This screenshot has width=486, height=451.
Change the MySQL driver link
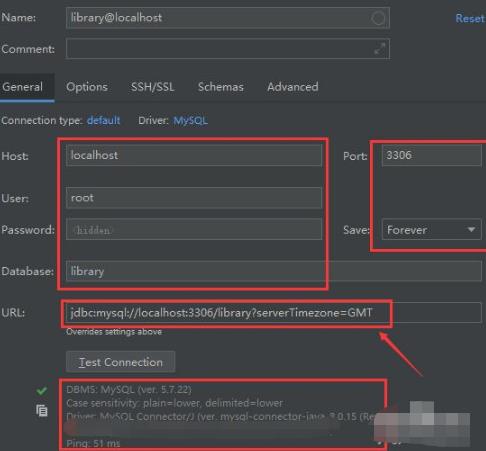[190, 120]
